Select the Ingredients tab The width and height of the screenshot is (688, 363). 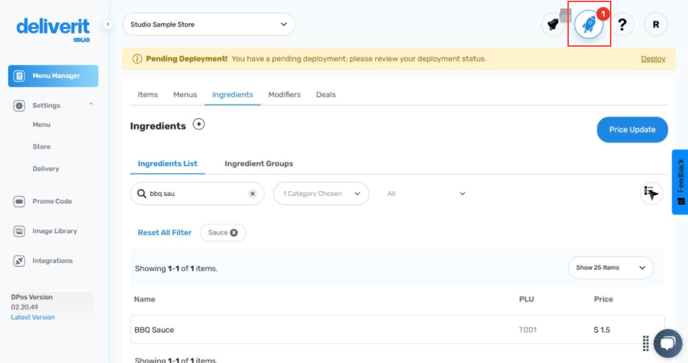point(233,94)
